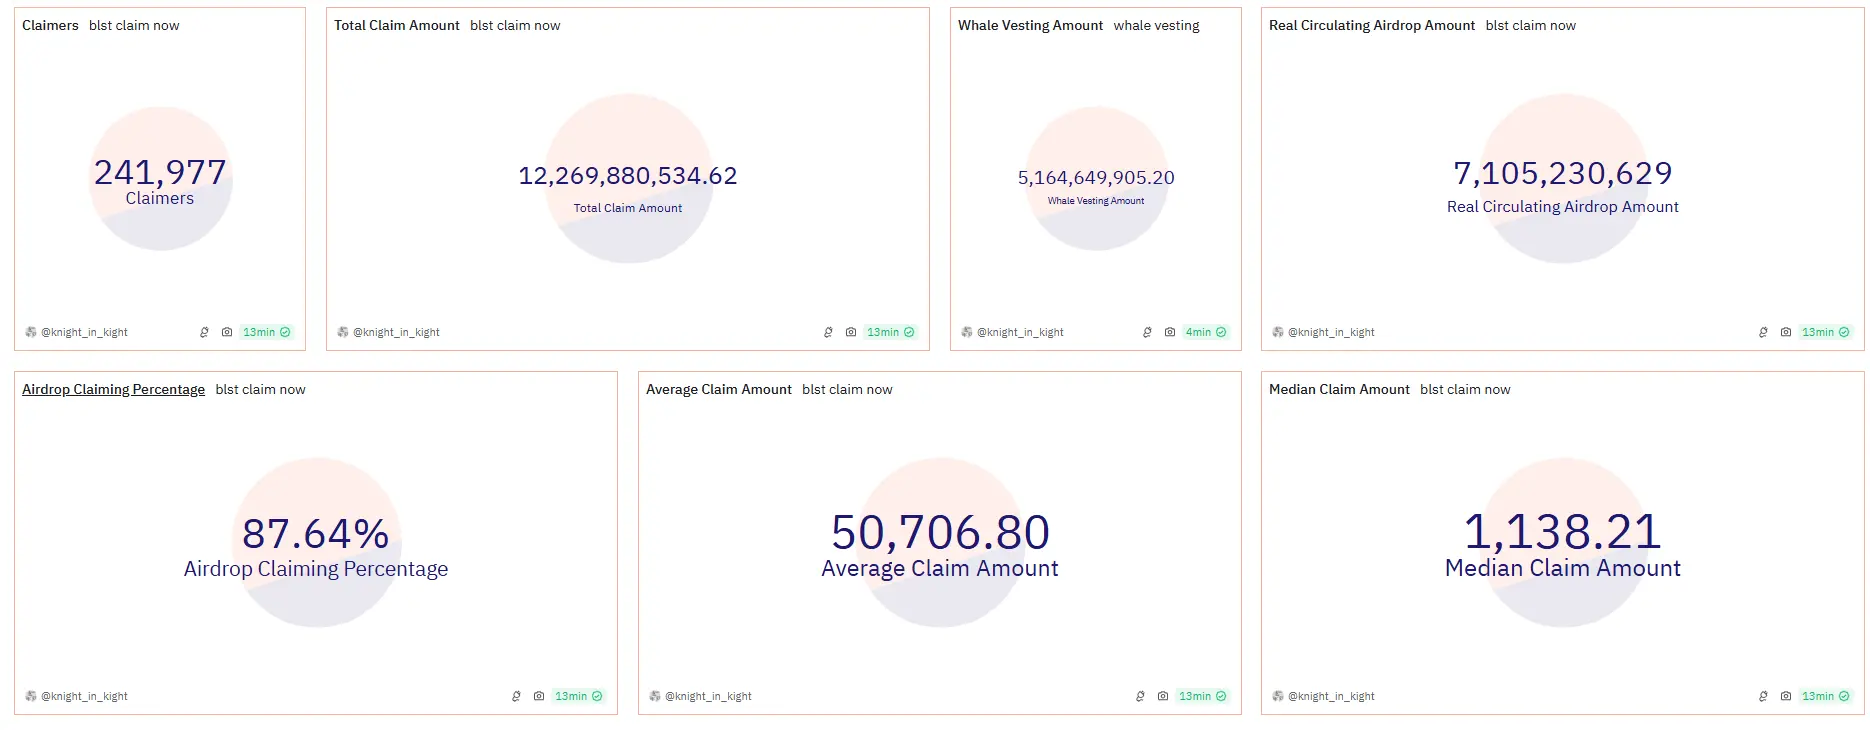Click camera icon in Average Claim Amount card

pos(1163,696)
